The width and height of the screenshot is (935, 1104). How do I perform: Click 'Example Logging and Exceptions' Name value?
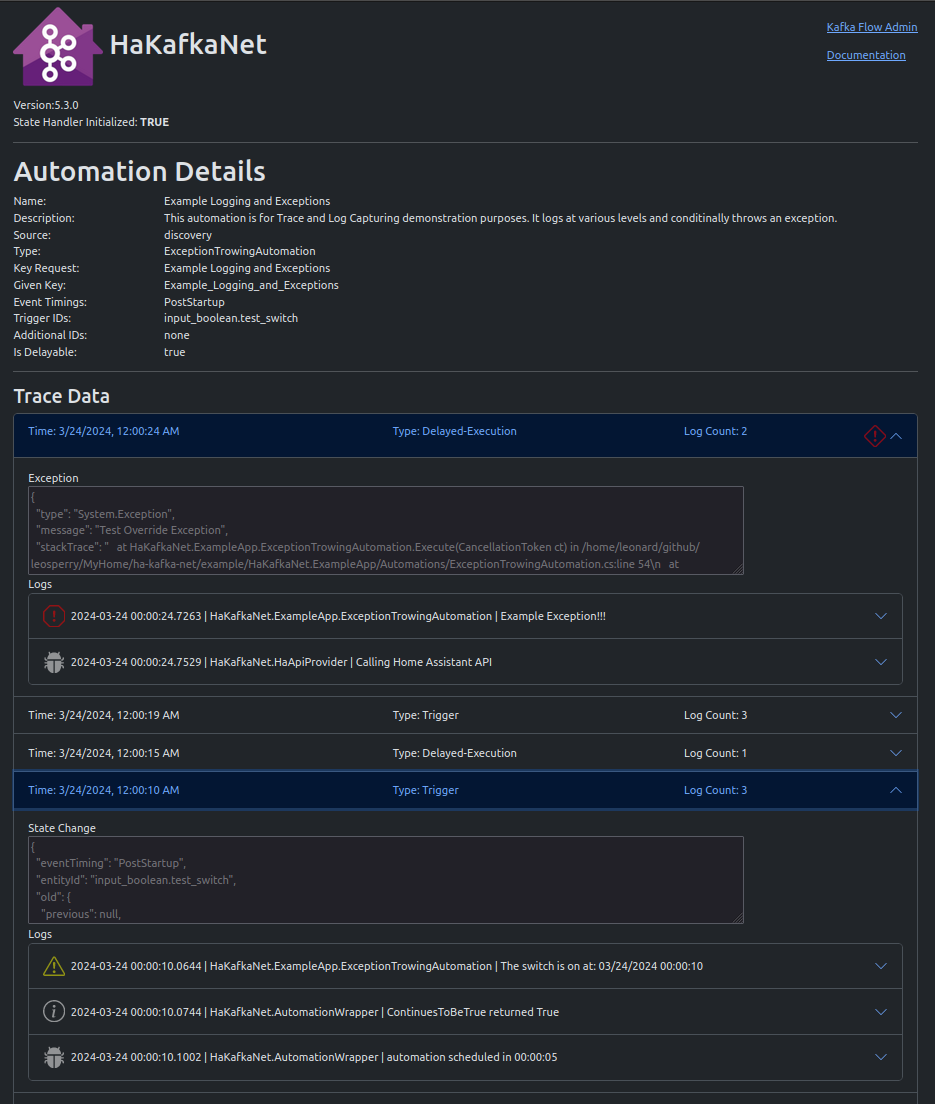247,201
